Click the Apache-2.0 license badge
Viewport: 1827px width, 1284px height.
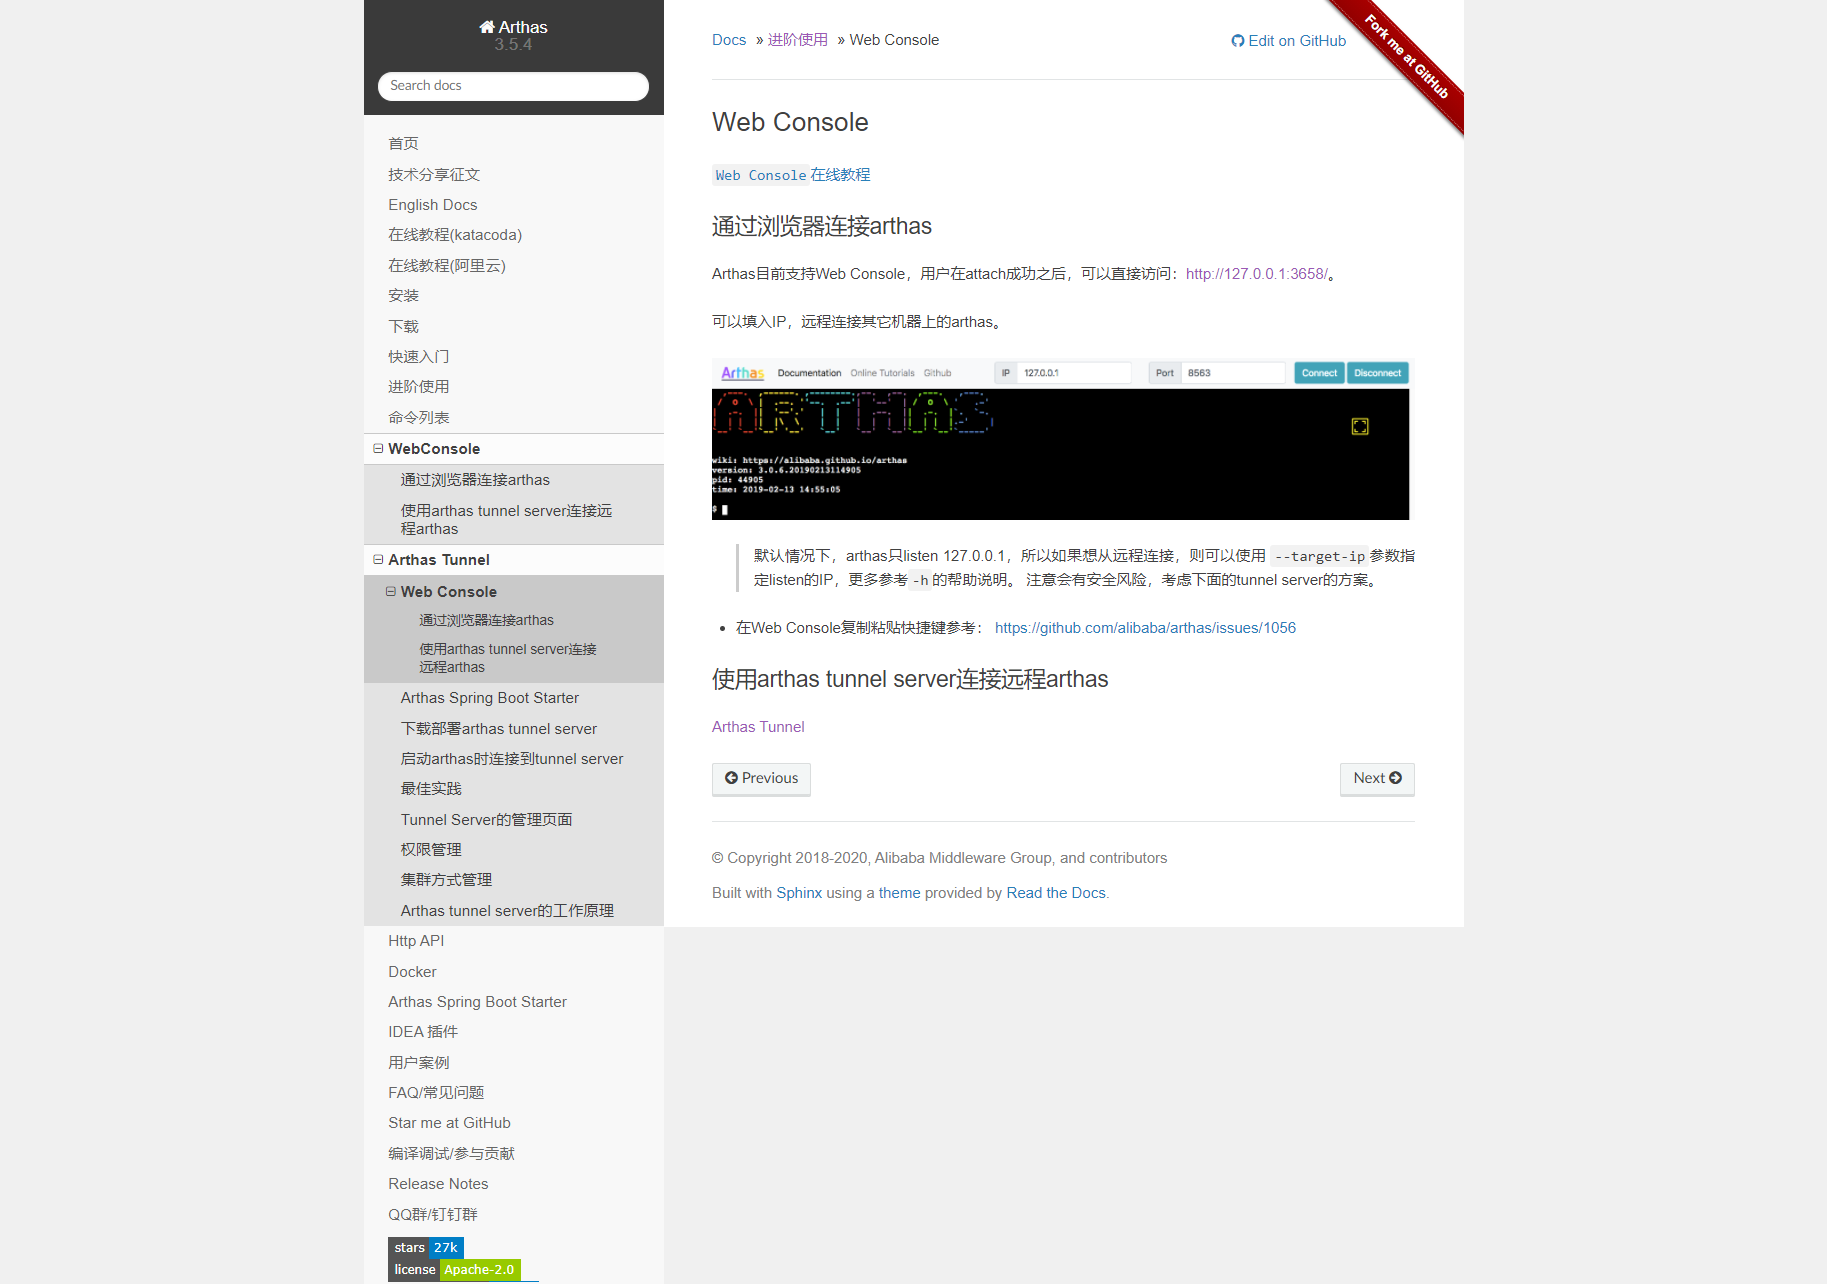click(x=479, y=1269)
